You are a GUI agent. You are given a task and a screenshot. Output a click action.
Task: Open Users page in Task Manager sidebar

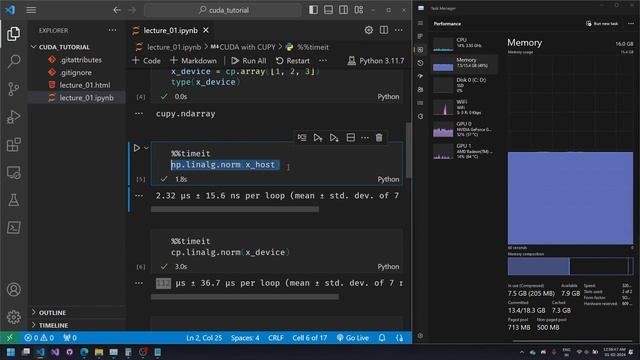coord(420,90)
